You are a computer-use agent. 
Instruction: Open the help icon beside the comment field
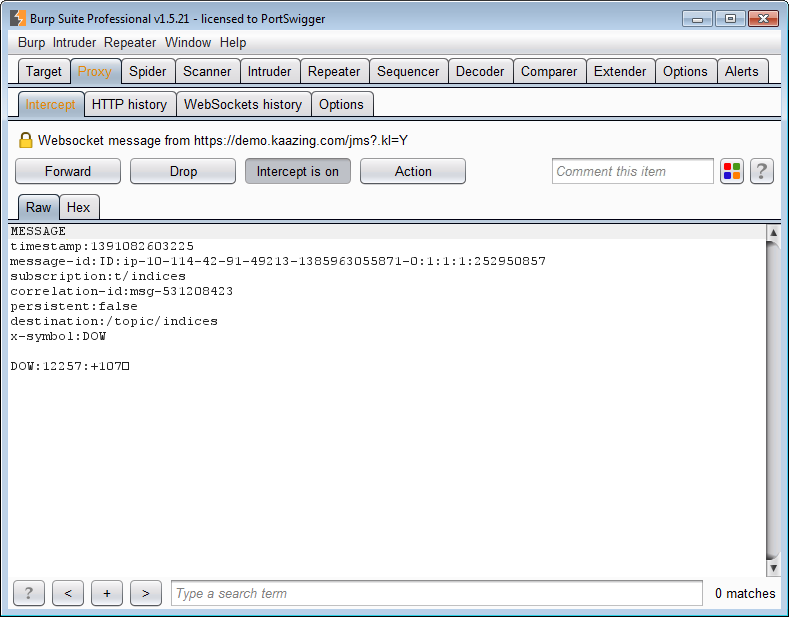tap(762, 172)
